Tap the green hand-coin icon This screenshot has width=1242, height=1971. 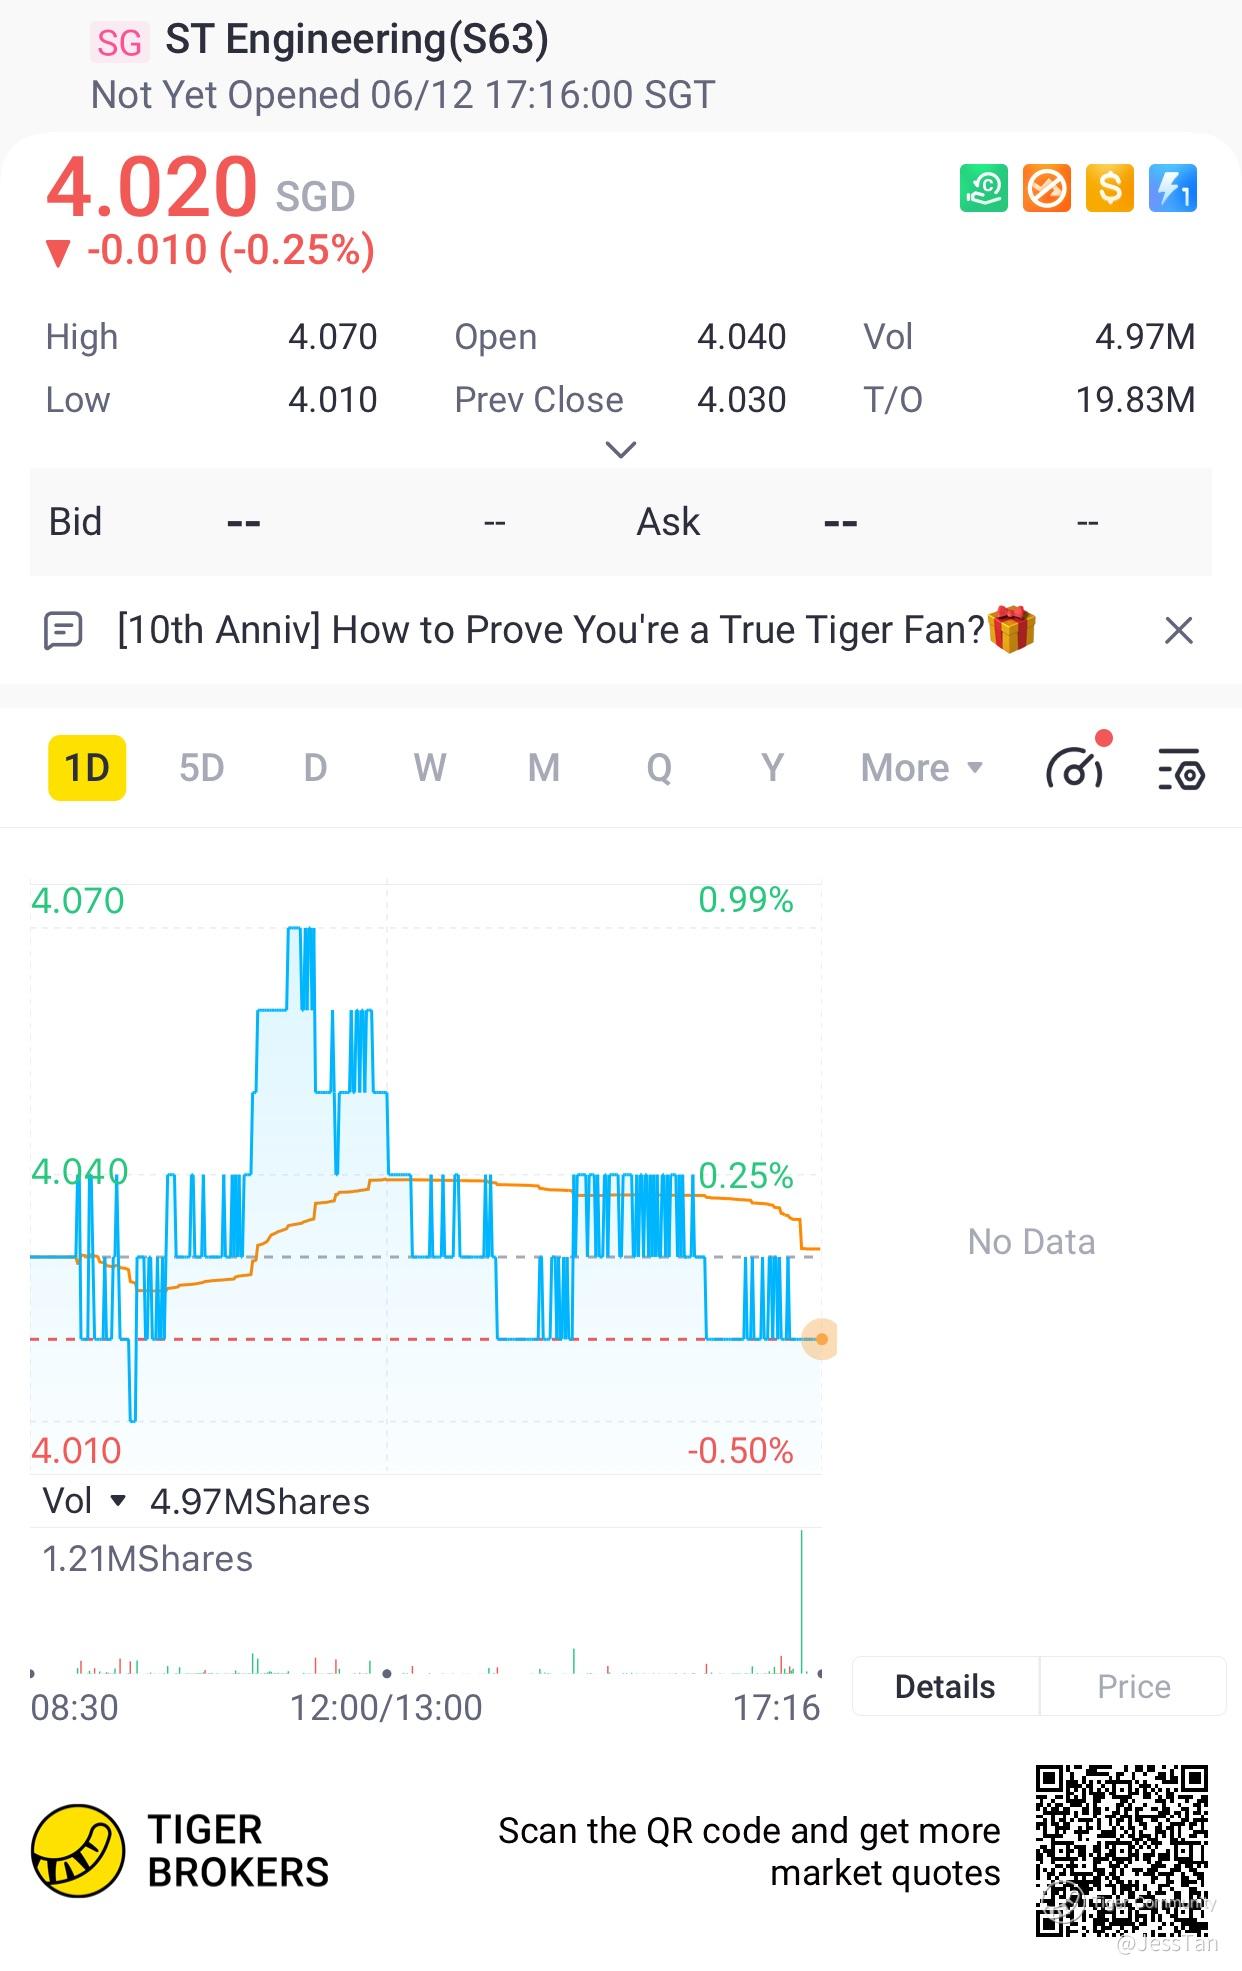tap(984, 188)
